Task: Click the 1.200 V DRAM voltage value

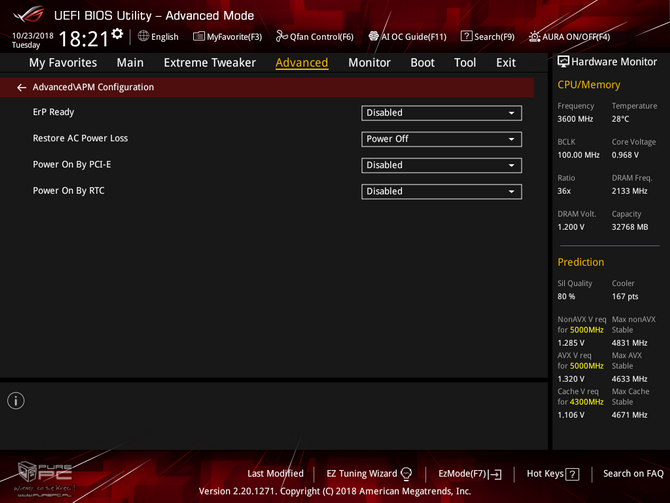Action: [x=571, y=227]
